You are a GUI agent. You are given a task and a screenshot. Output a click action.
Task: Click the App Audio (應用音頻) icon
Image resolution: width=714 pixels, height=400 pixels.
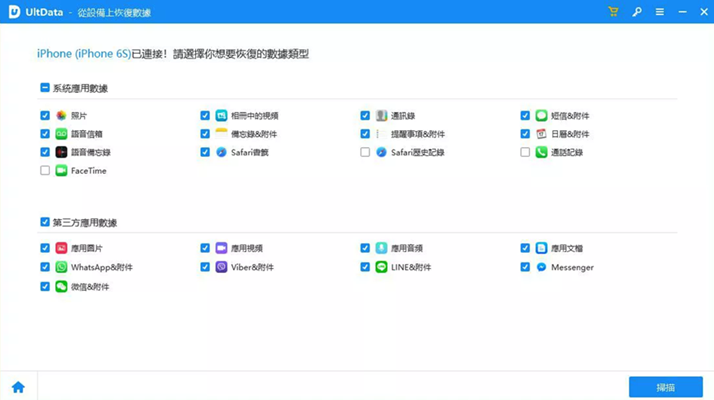381,248
